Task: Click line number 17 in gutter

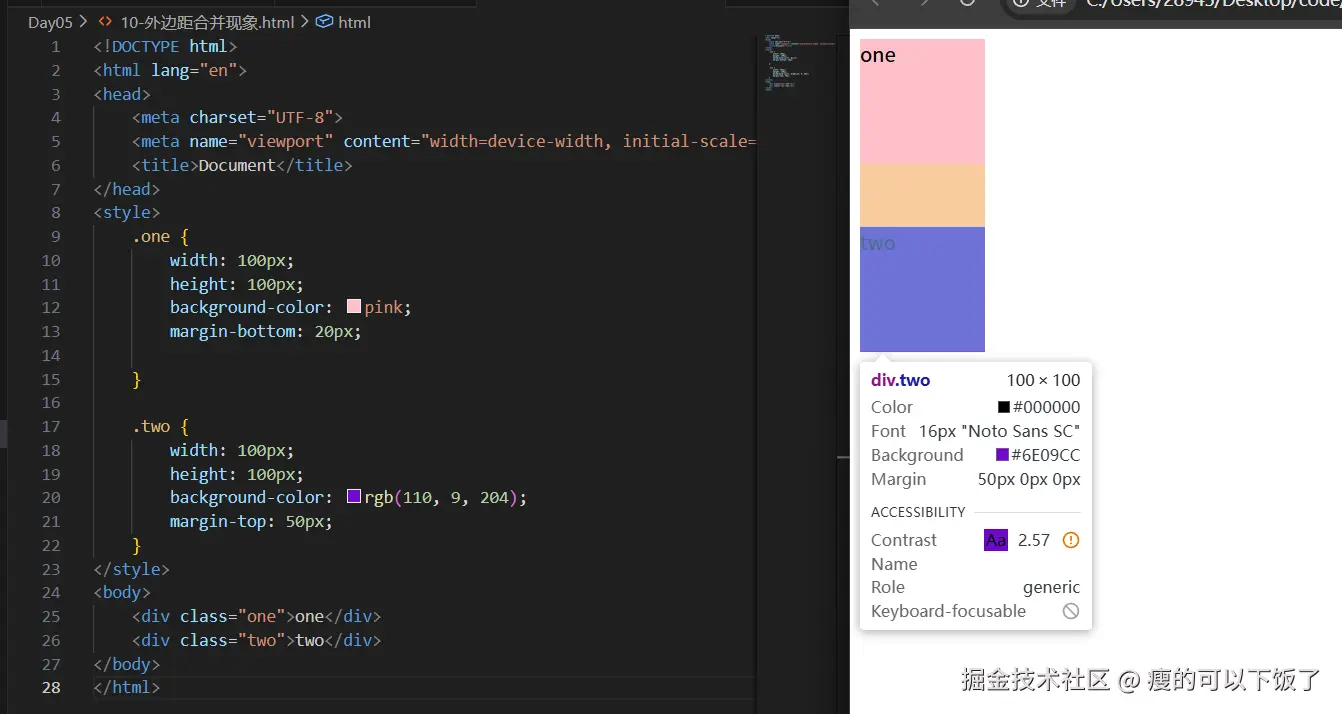Action: tap(51, 426)
